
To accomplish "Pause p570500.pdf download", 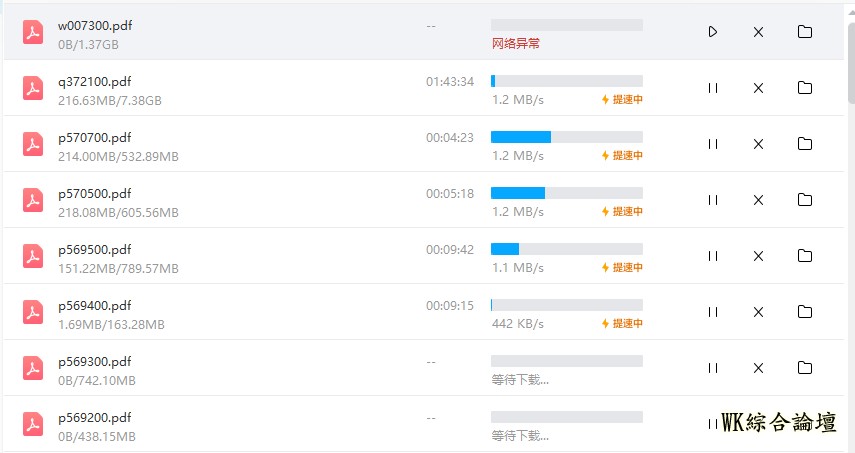I will (x=713, y=200).
